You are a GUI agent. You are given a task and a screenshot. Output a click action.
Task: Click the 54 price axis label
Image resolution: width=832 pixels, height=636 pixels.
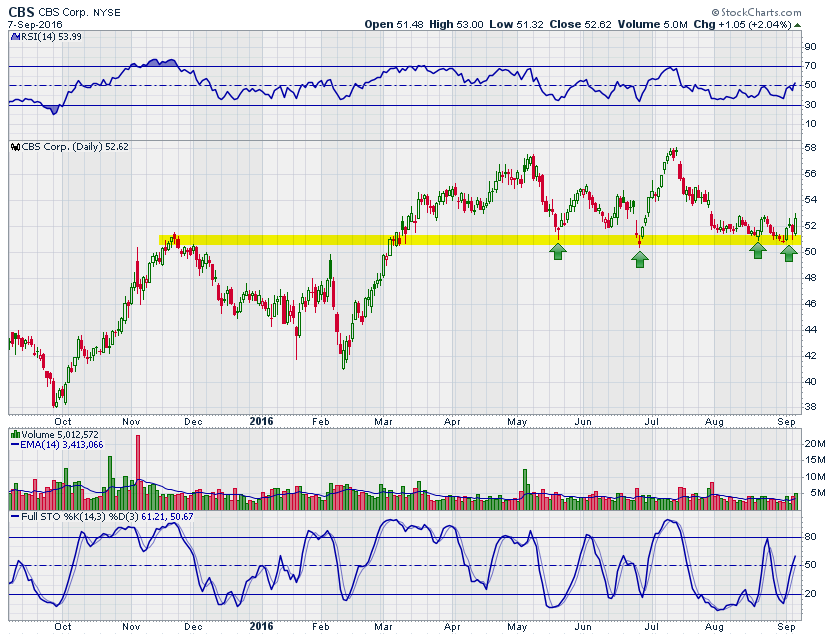click(810, 200)
